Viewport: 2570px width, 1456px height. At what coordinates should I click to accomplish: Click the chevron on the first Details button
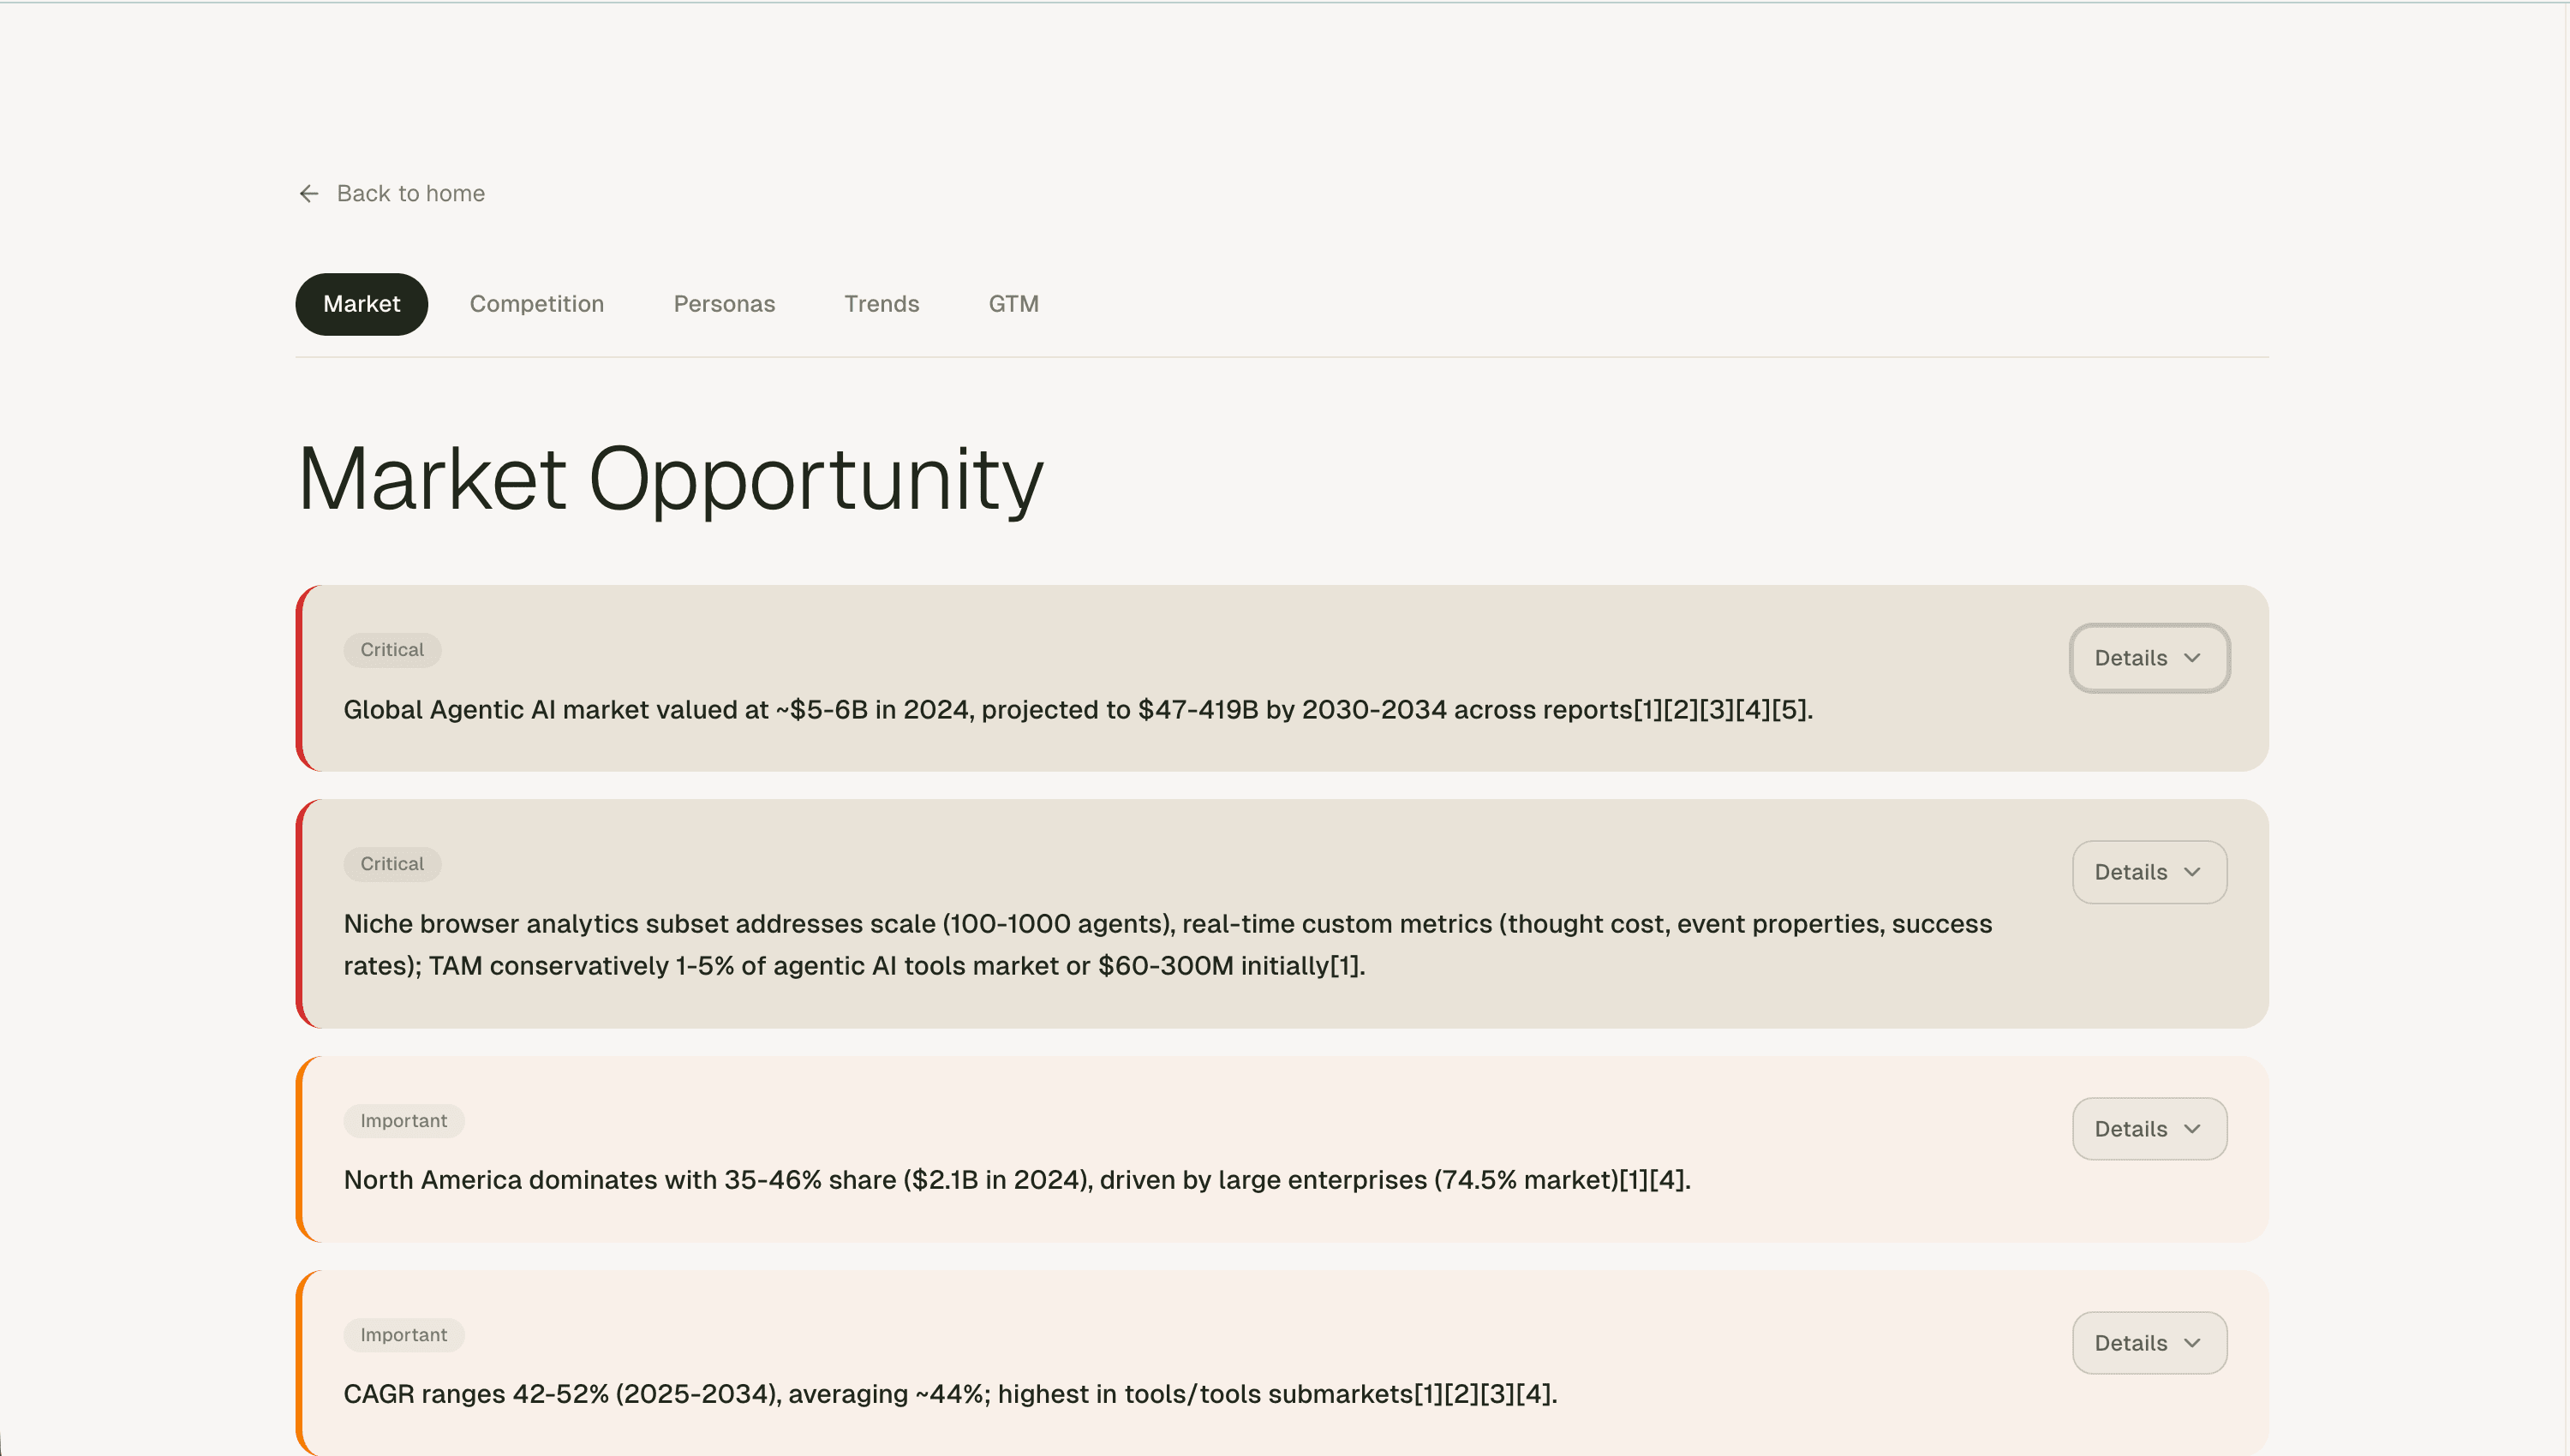click(2194, 658)
